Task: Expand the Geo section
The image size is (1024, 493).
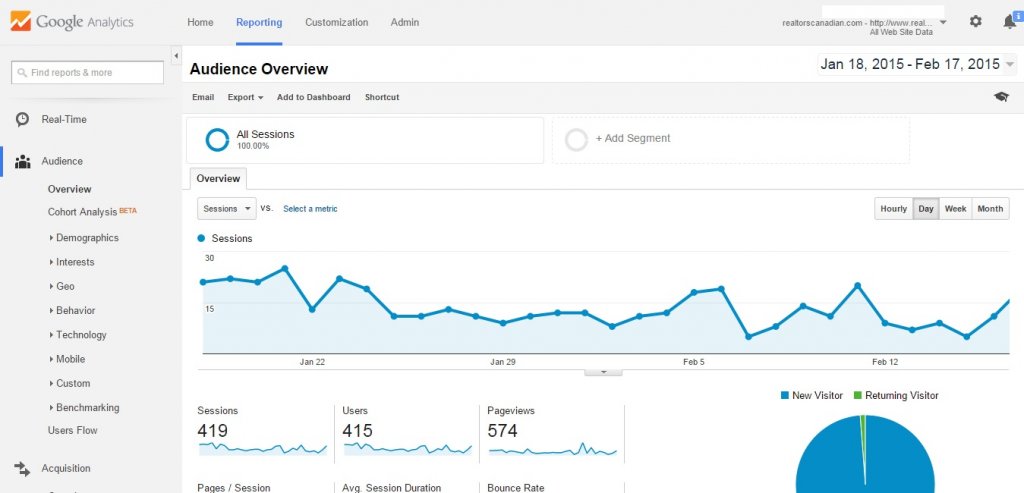Action: (x=62, y=286)
